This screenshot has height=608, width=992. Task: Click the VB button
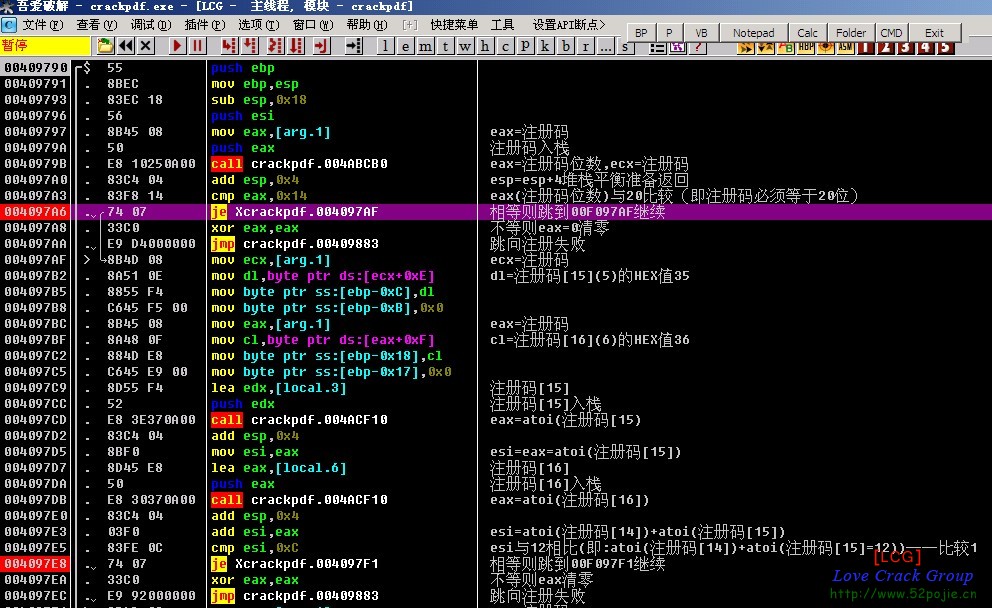click(x=701, y=33)
